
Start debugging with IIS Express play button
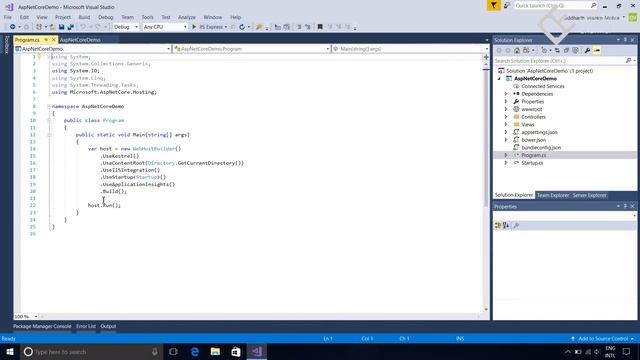click(194, 27)
